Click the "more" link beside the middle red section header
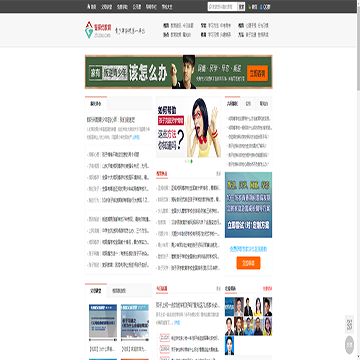Image resolution: width=360 pixels, height=360 pixels. pos(218,174)
